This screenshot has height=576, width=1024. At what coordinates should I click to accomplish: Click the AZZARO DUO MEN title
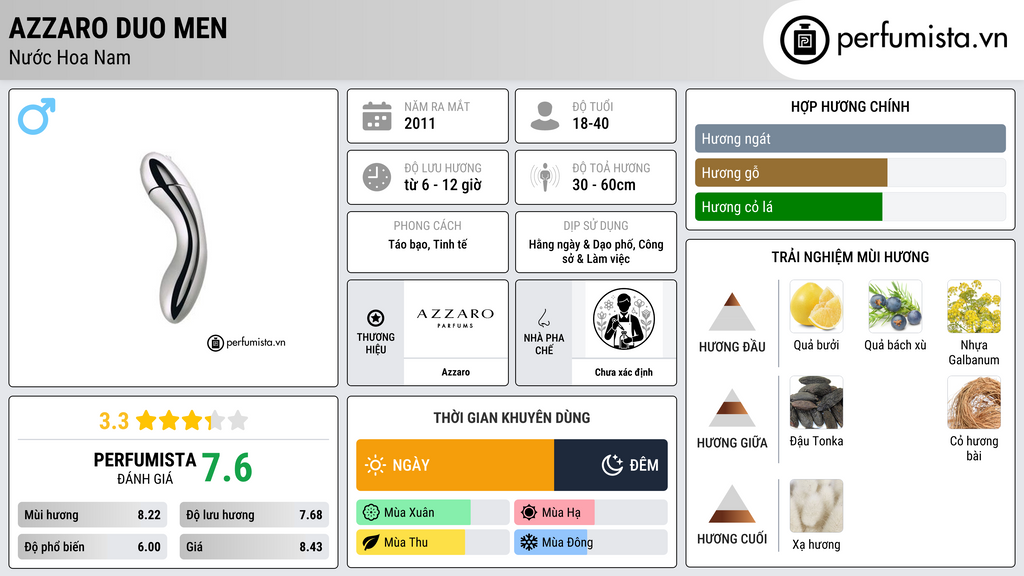tap(118, 28)
